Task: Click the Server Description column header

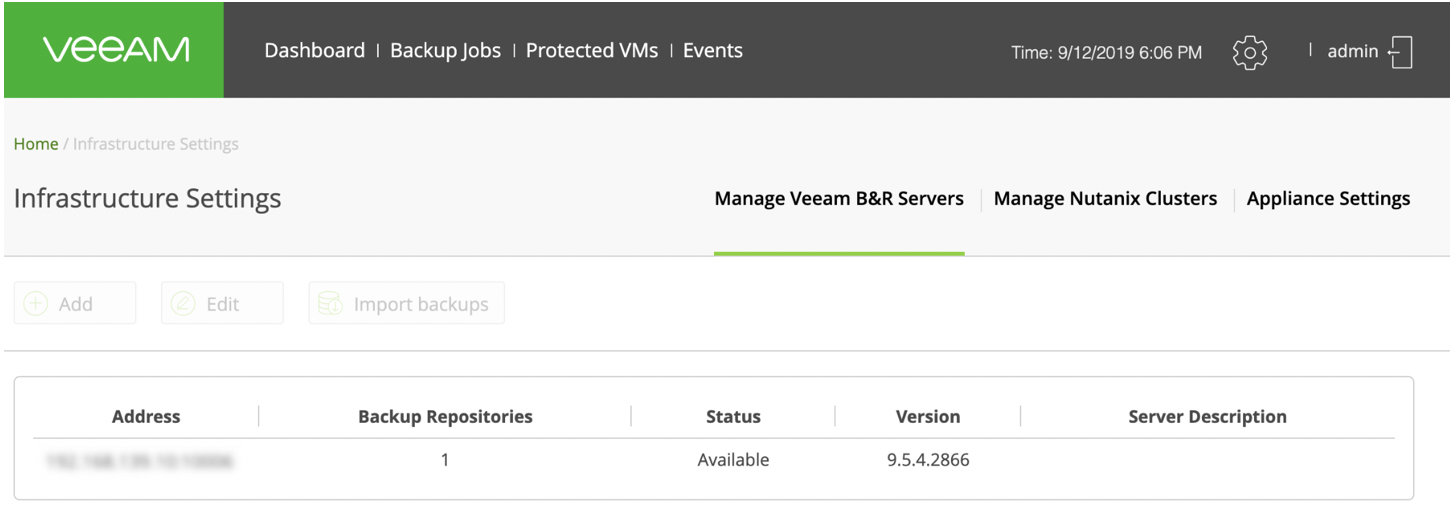Action: pyautogui.click(x=1207, y=417)
